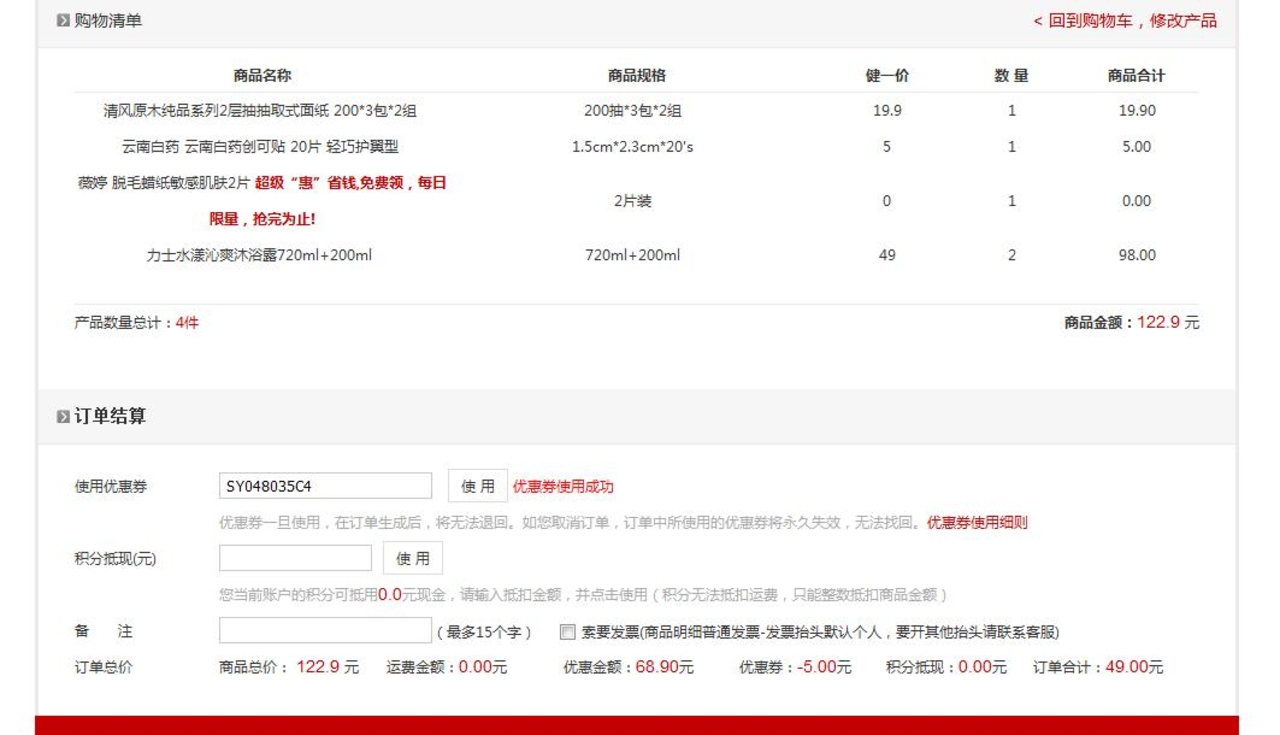Click 使用 button next to 积分抵现 field
This screenshot has height=735, width=1280.
(413, 558)
